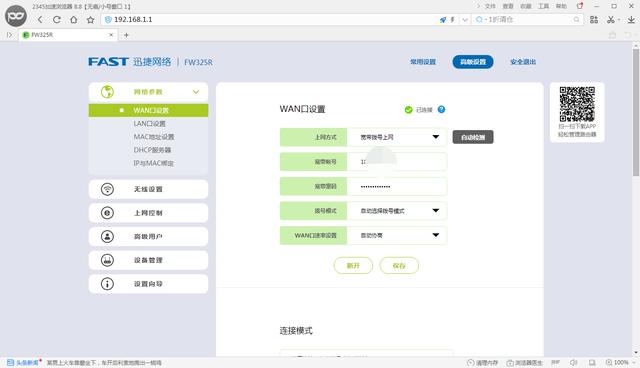
Task: Open wireless settings with the Wi-Fi icon
Action: click(x=107, y=189)
